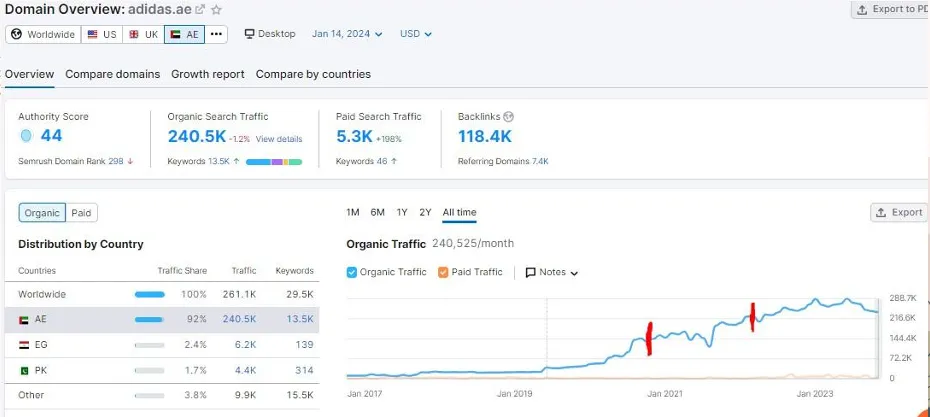930x417 pixels.
Task: Click Organic Search Traffic 240.5K value
Action: [x=196, y=136]
